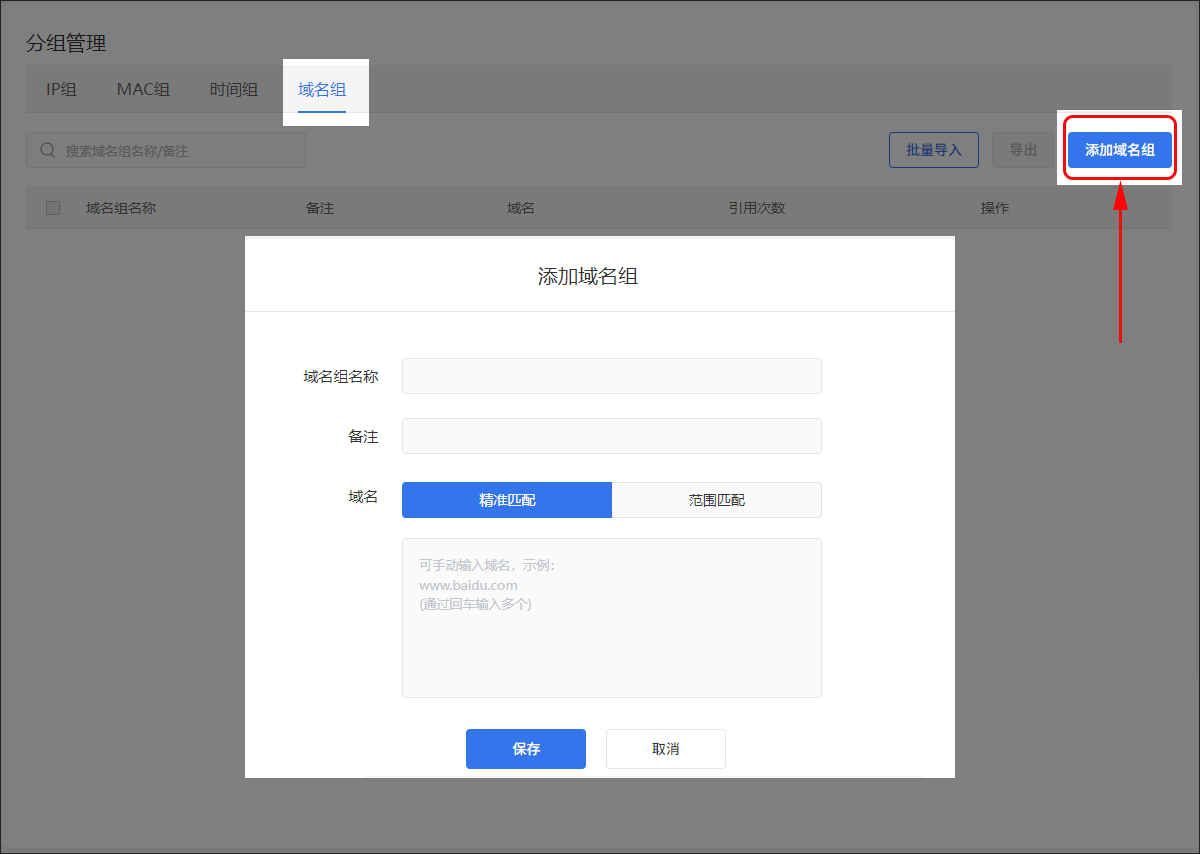
Task: Click the 备注 input in the dialog
Action: pyautogui.click(x=611, y=436)
